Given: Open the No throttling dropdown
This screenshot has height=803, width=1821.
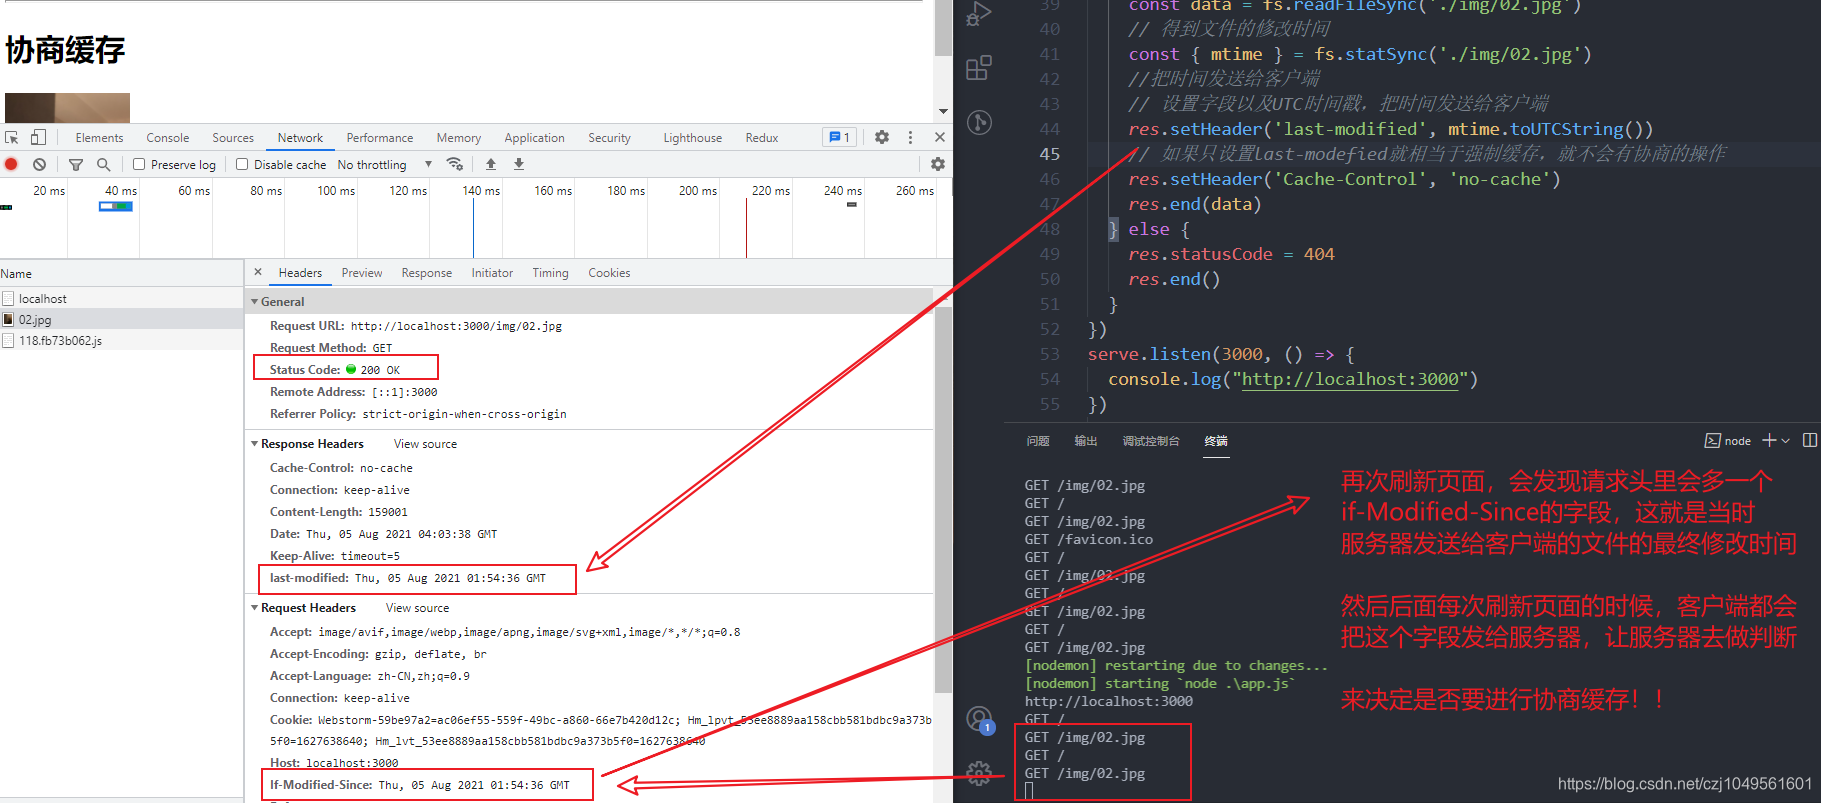Looking at the screenshot, I should pos(385,165).
